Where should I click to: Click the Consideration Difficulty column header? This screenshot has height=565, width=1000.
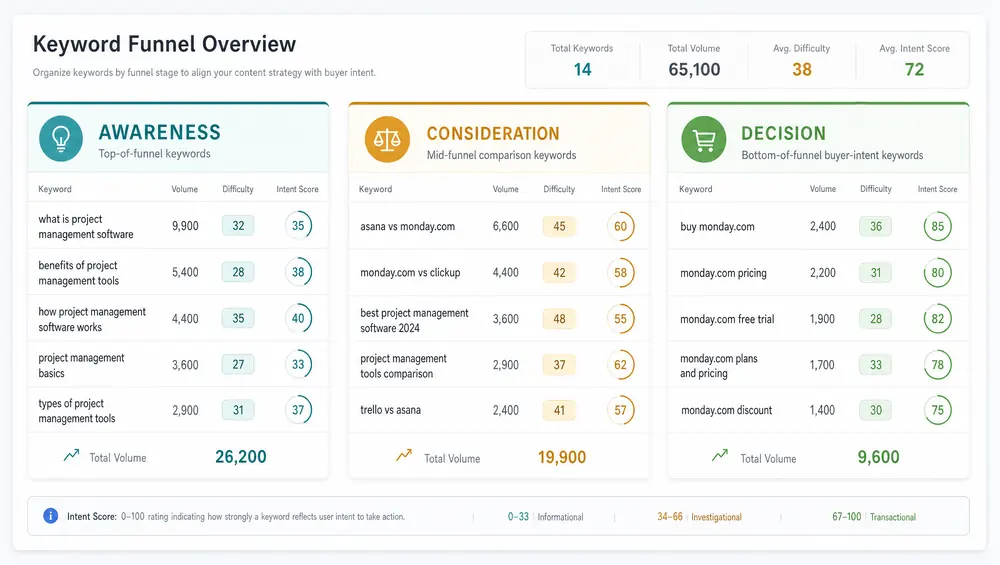point(559,189)
